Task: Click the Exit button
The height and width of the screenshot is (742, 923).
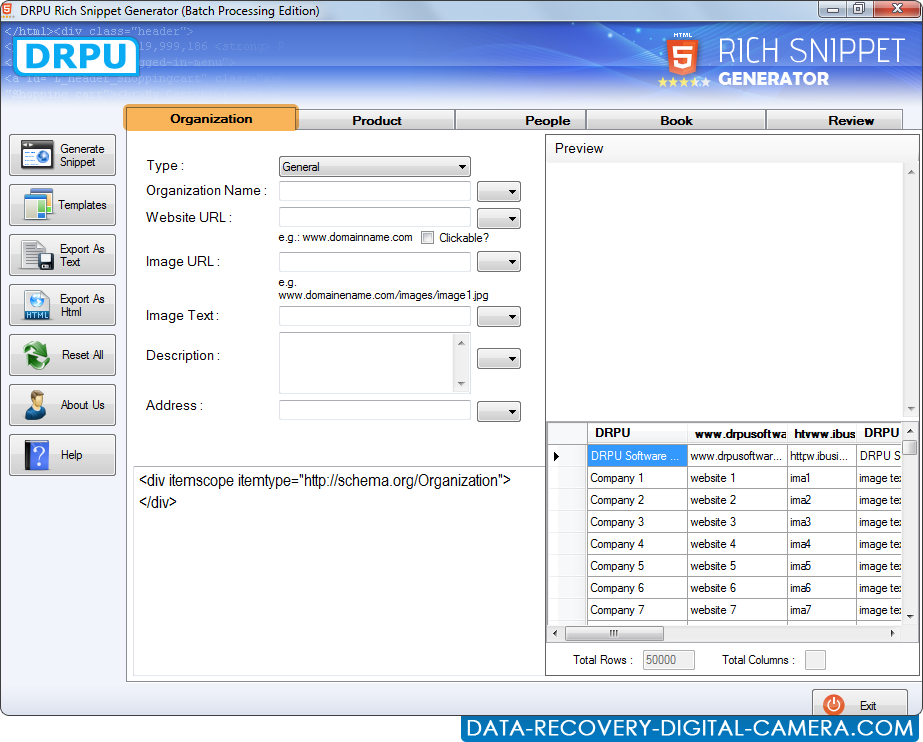Action: (x=859, y=704)
